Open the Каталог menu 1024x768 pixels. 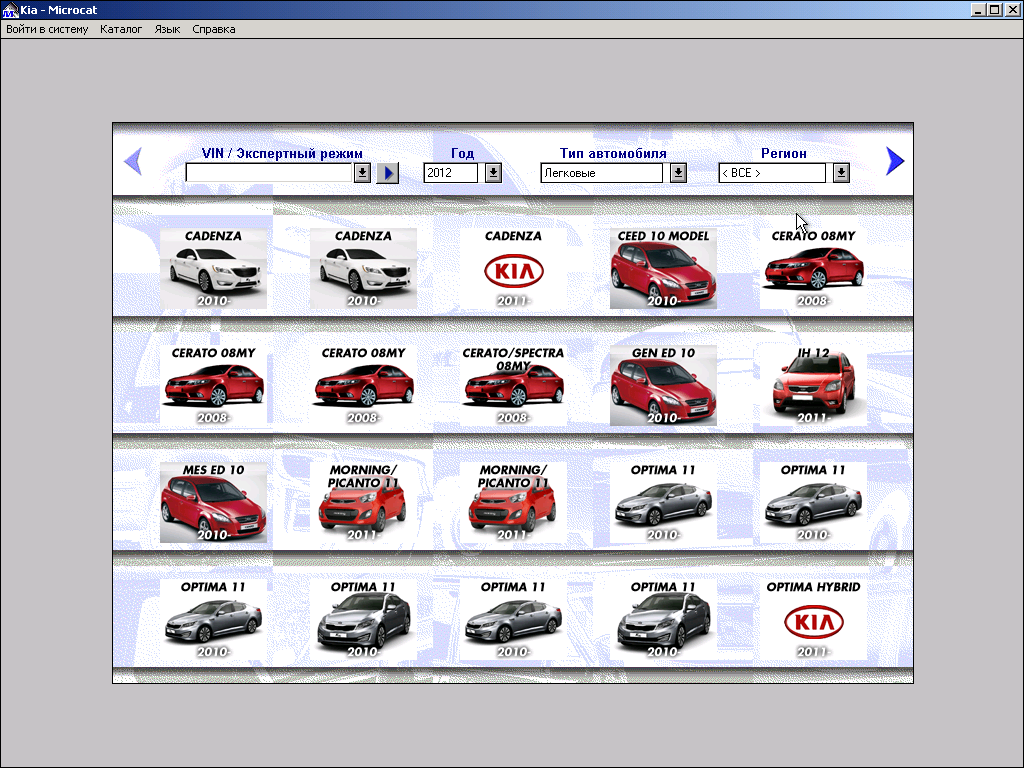coord(121,29)
